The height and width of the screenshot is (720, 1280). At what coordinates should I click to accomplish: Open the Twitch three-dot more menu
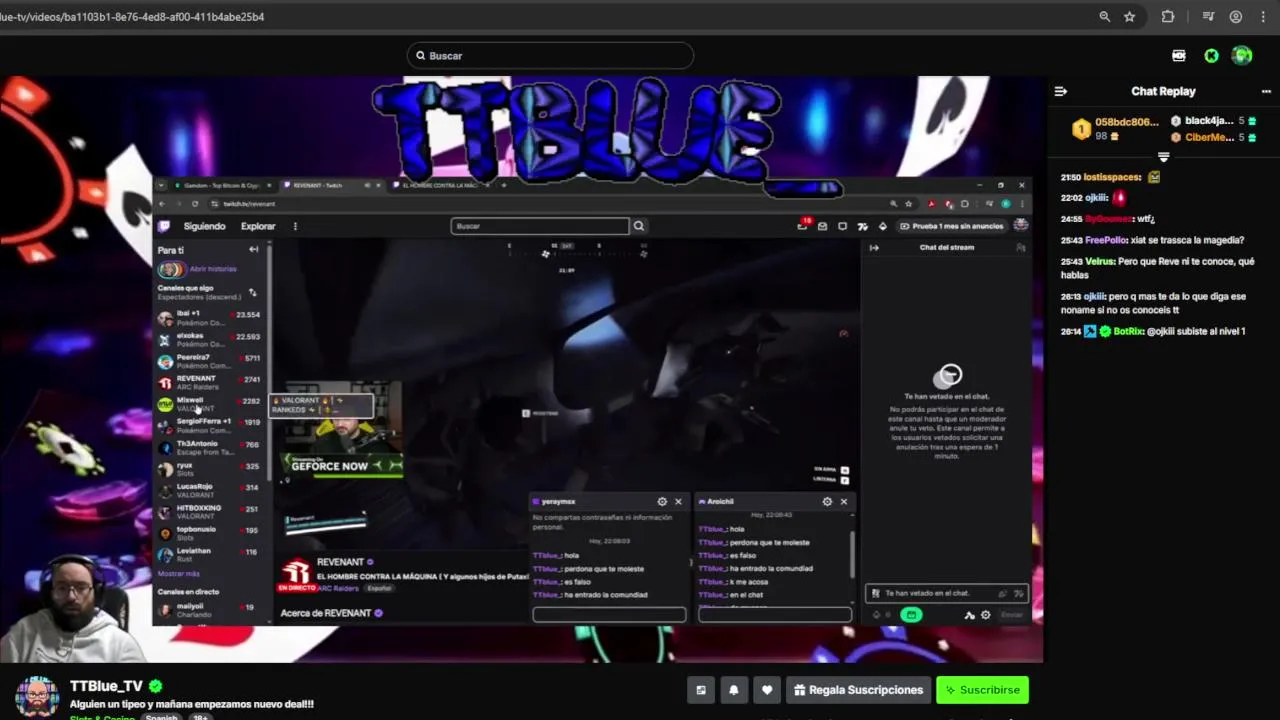[x=295, y=226]
